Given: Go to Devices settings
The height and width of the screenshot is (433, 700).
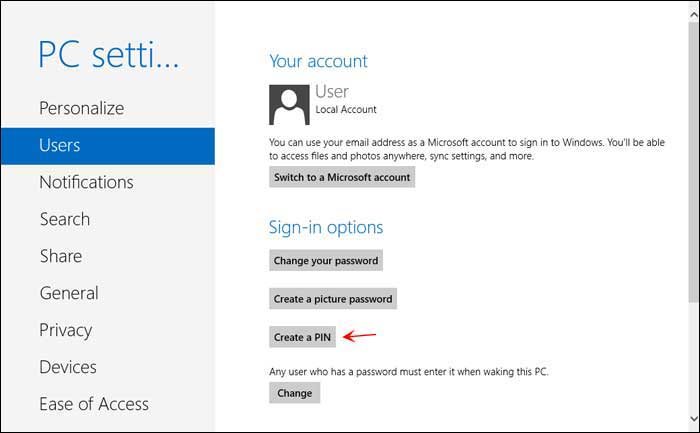Looking at the screenshot, I should click(x=68, y=367).
